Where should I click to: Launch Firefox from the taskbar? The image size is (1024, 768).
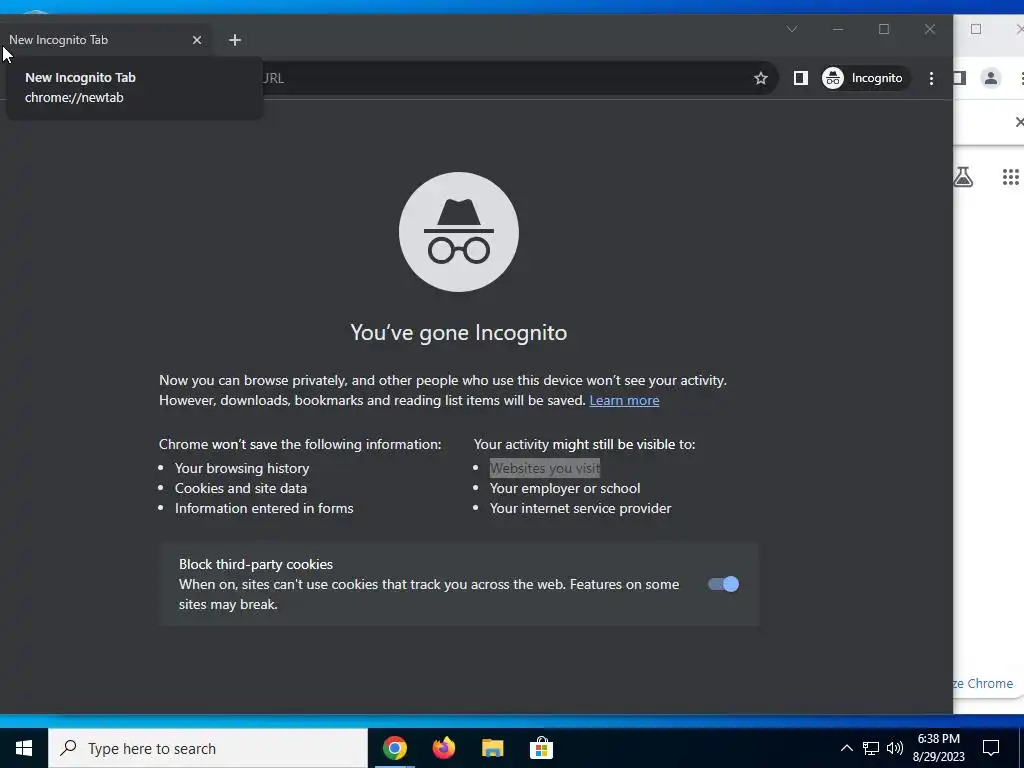click(x=443, y=748)
